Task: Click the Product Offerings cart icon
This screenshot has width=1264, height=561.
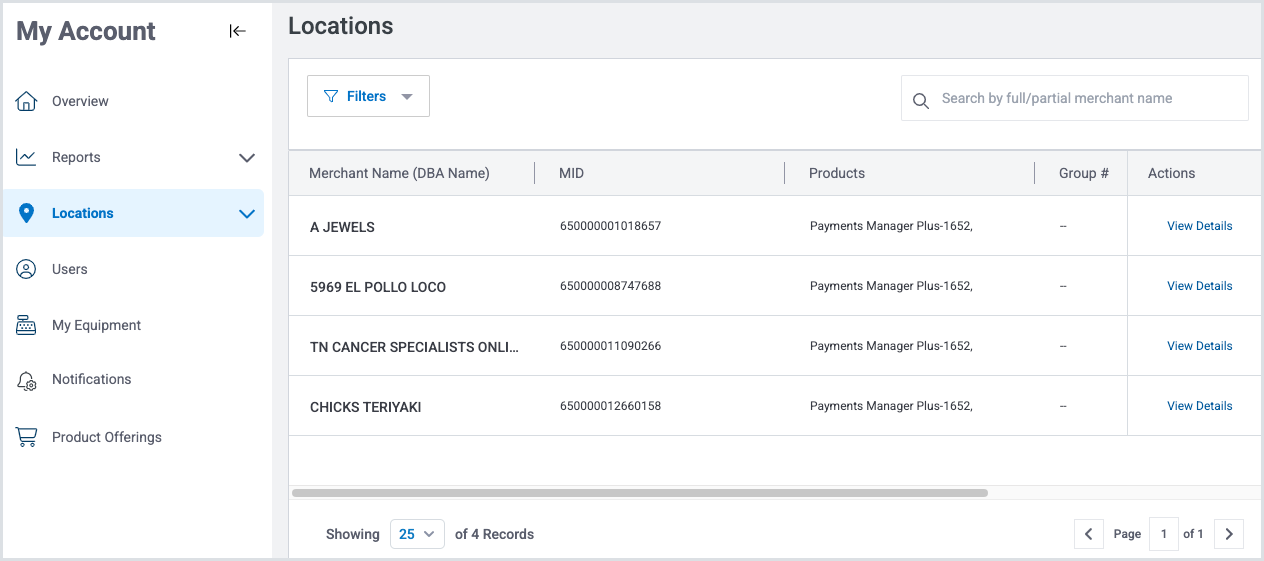Action: [x=27, y=437]
